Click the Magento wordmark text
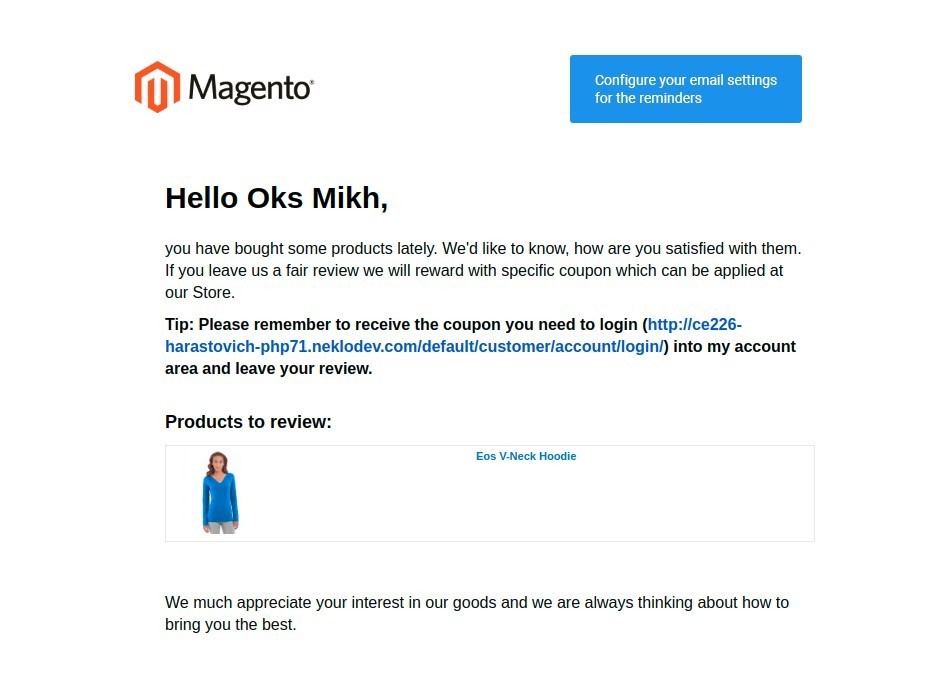 coord(249,88)
